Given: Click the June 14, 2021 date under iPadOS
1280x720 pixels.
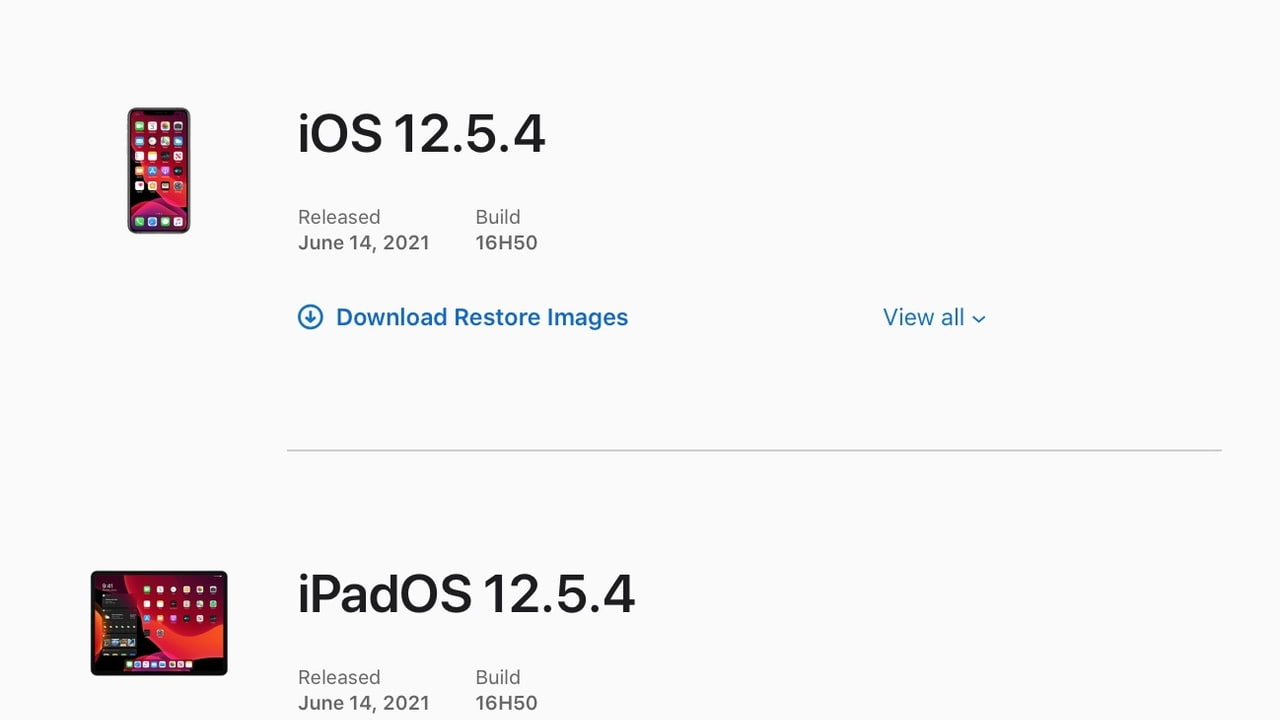Looking at the screenshot, I should [364, 702].
